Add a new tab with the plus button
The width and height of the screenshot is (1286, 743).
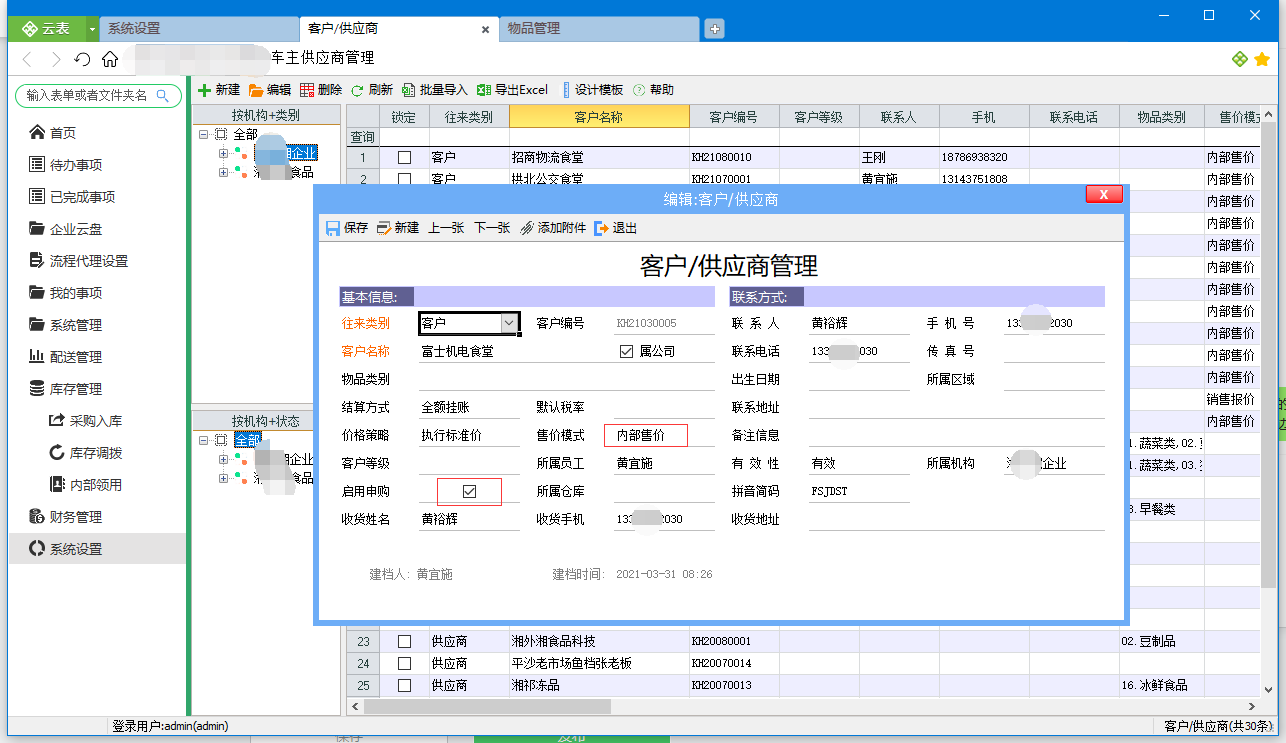point(714,29)
